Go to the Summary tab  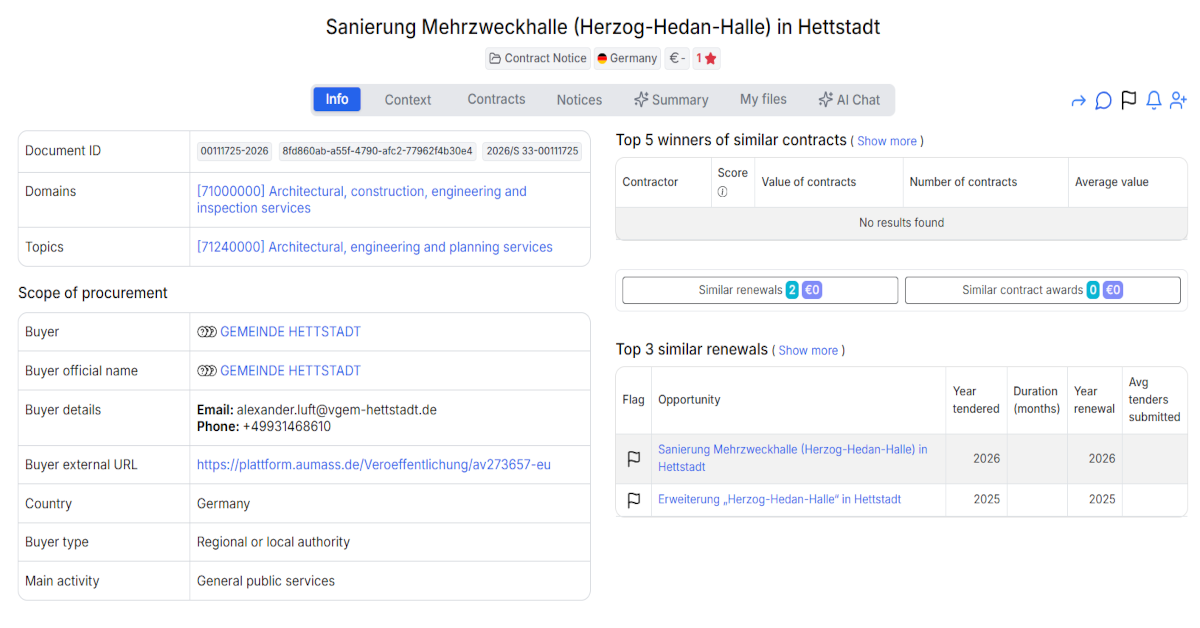coord(671,100)
